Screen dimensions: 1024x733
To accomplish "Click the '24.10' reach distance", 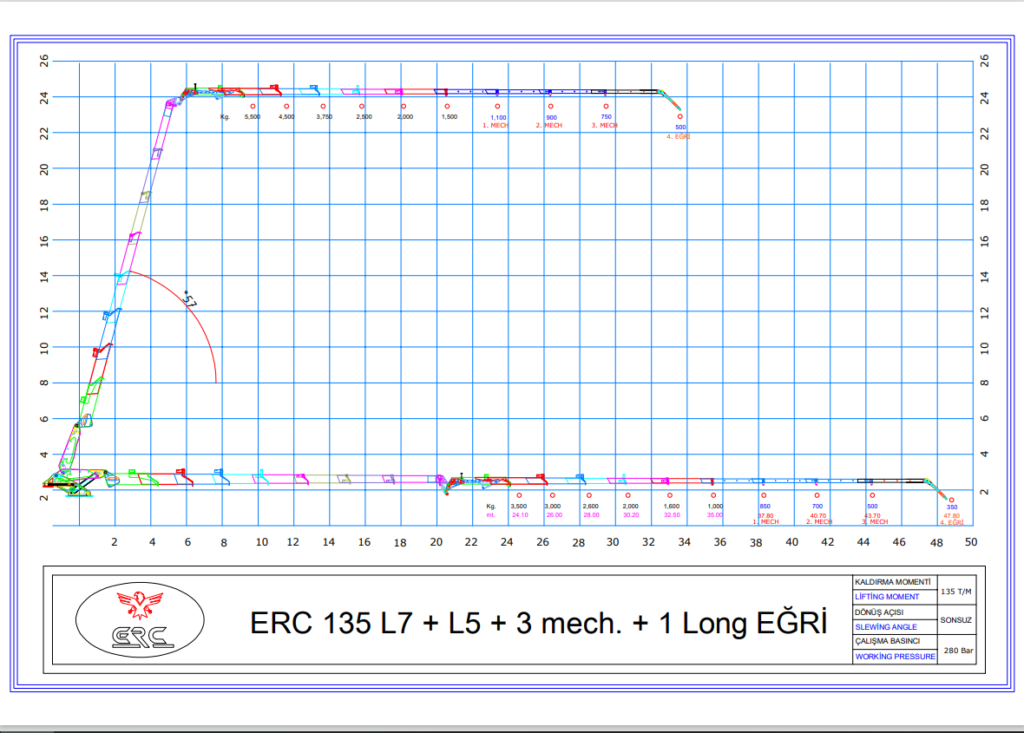I will [x=520, y=515].
